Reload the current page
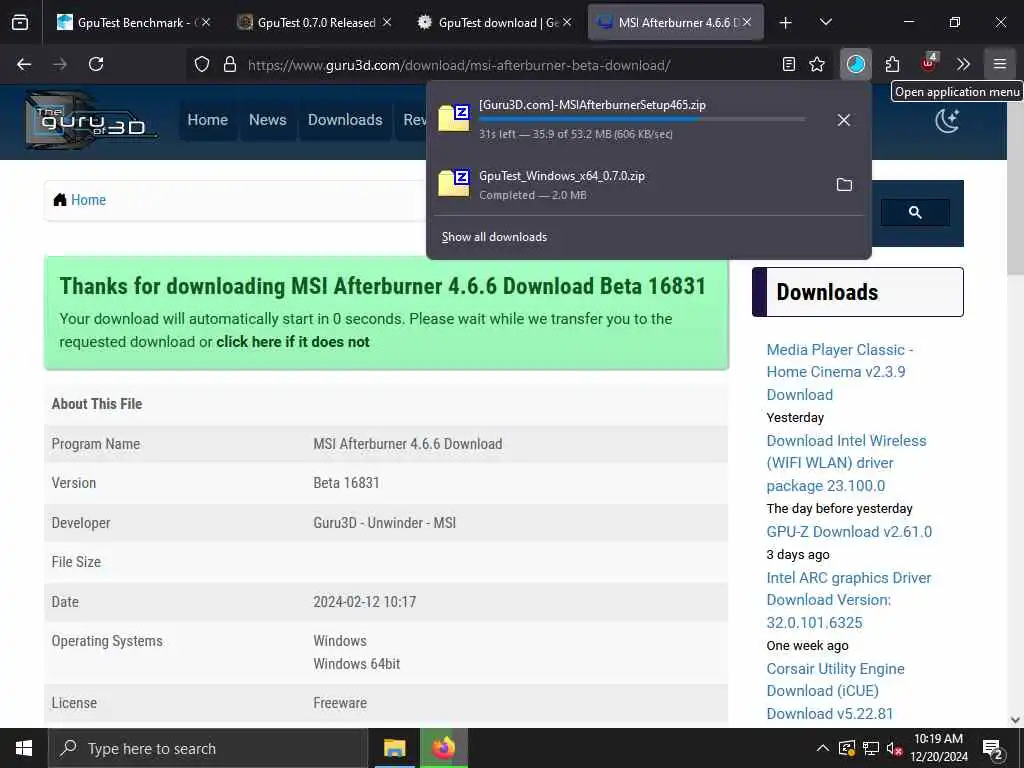The width and height of the screenshot is (1024, 768). point(96,64)
